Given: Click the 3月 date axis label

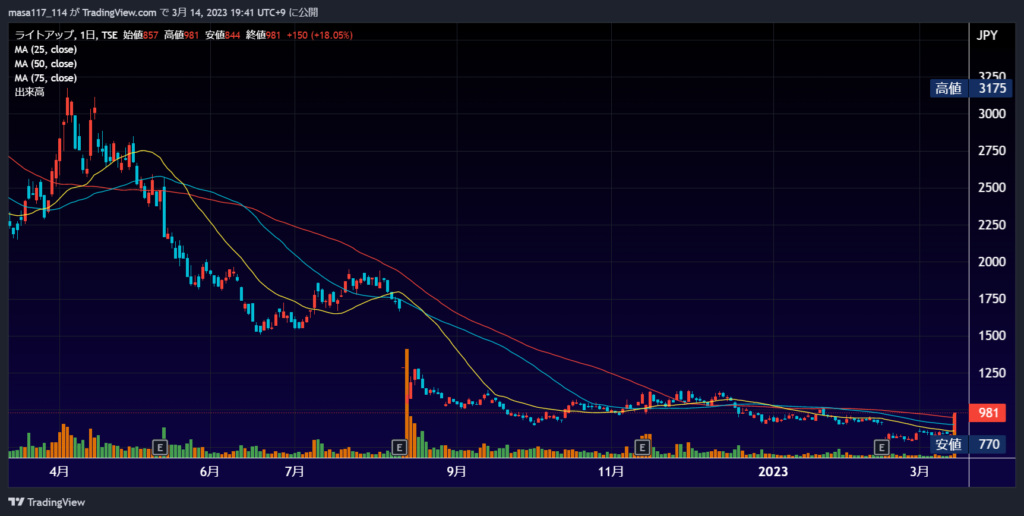Looking at the screenshot, I should pos(920,472).
